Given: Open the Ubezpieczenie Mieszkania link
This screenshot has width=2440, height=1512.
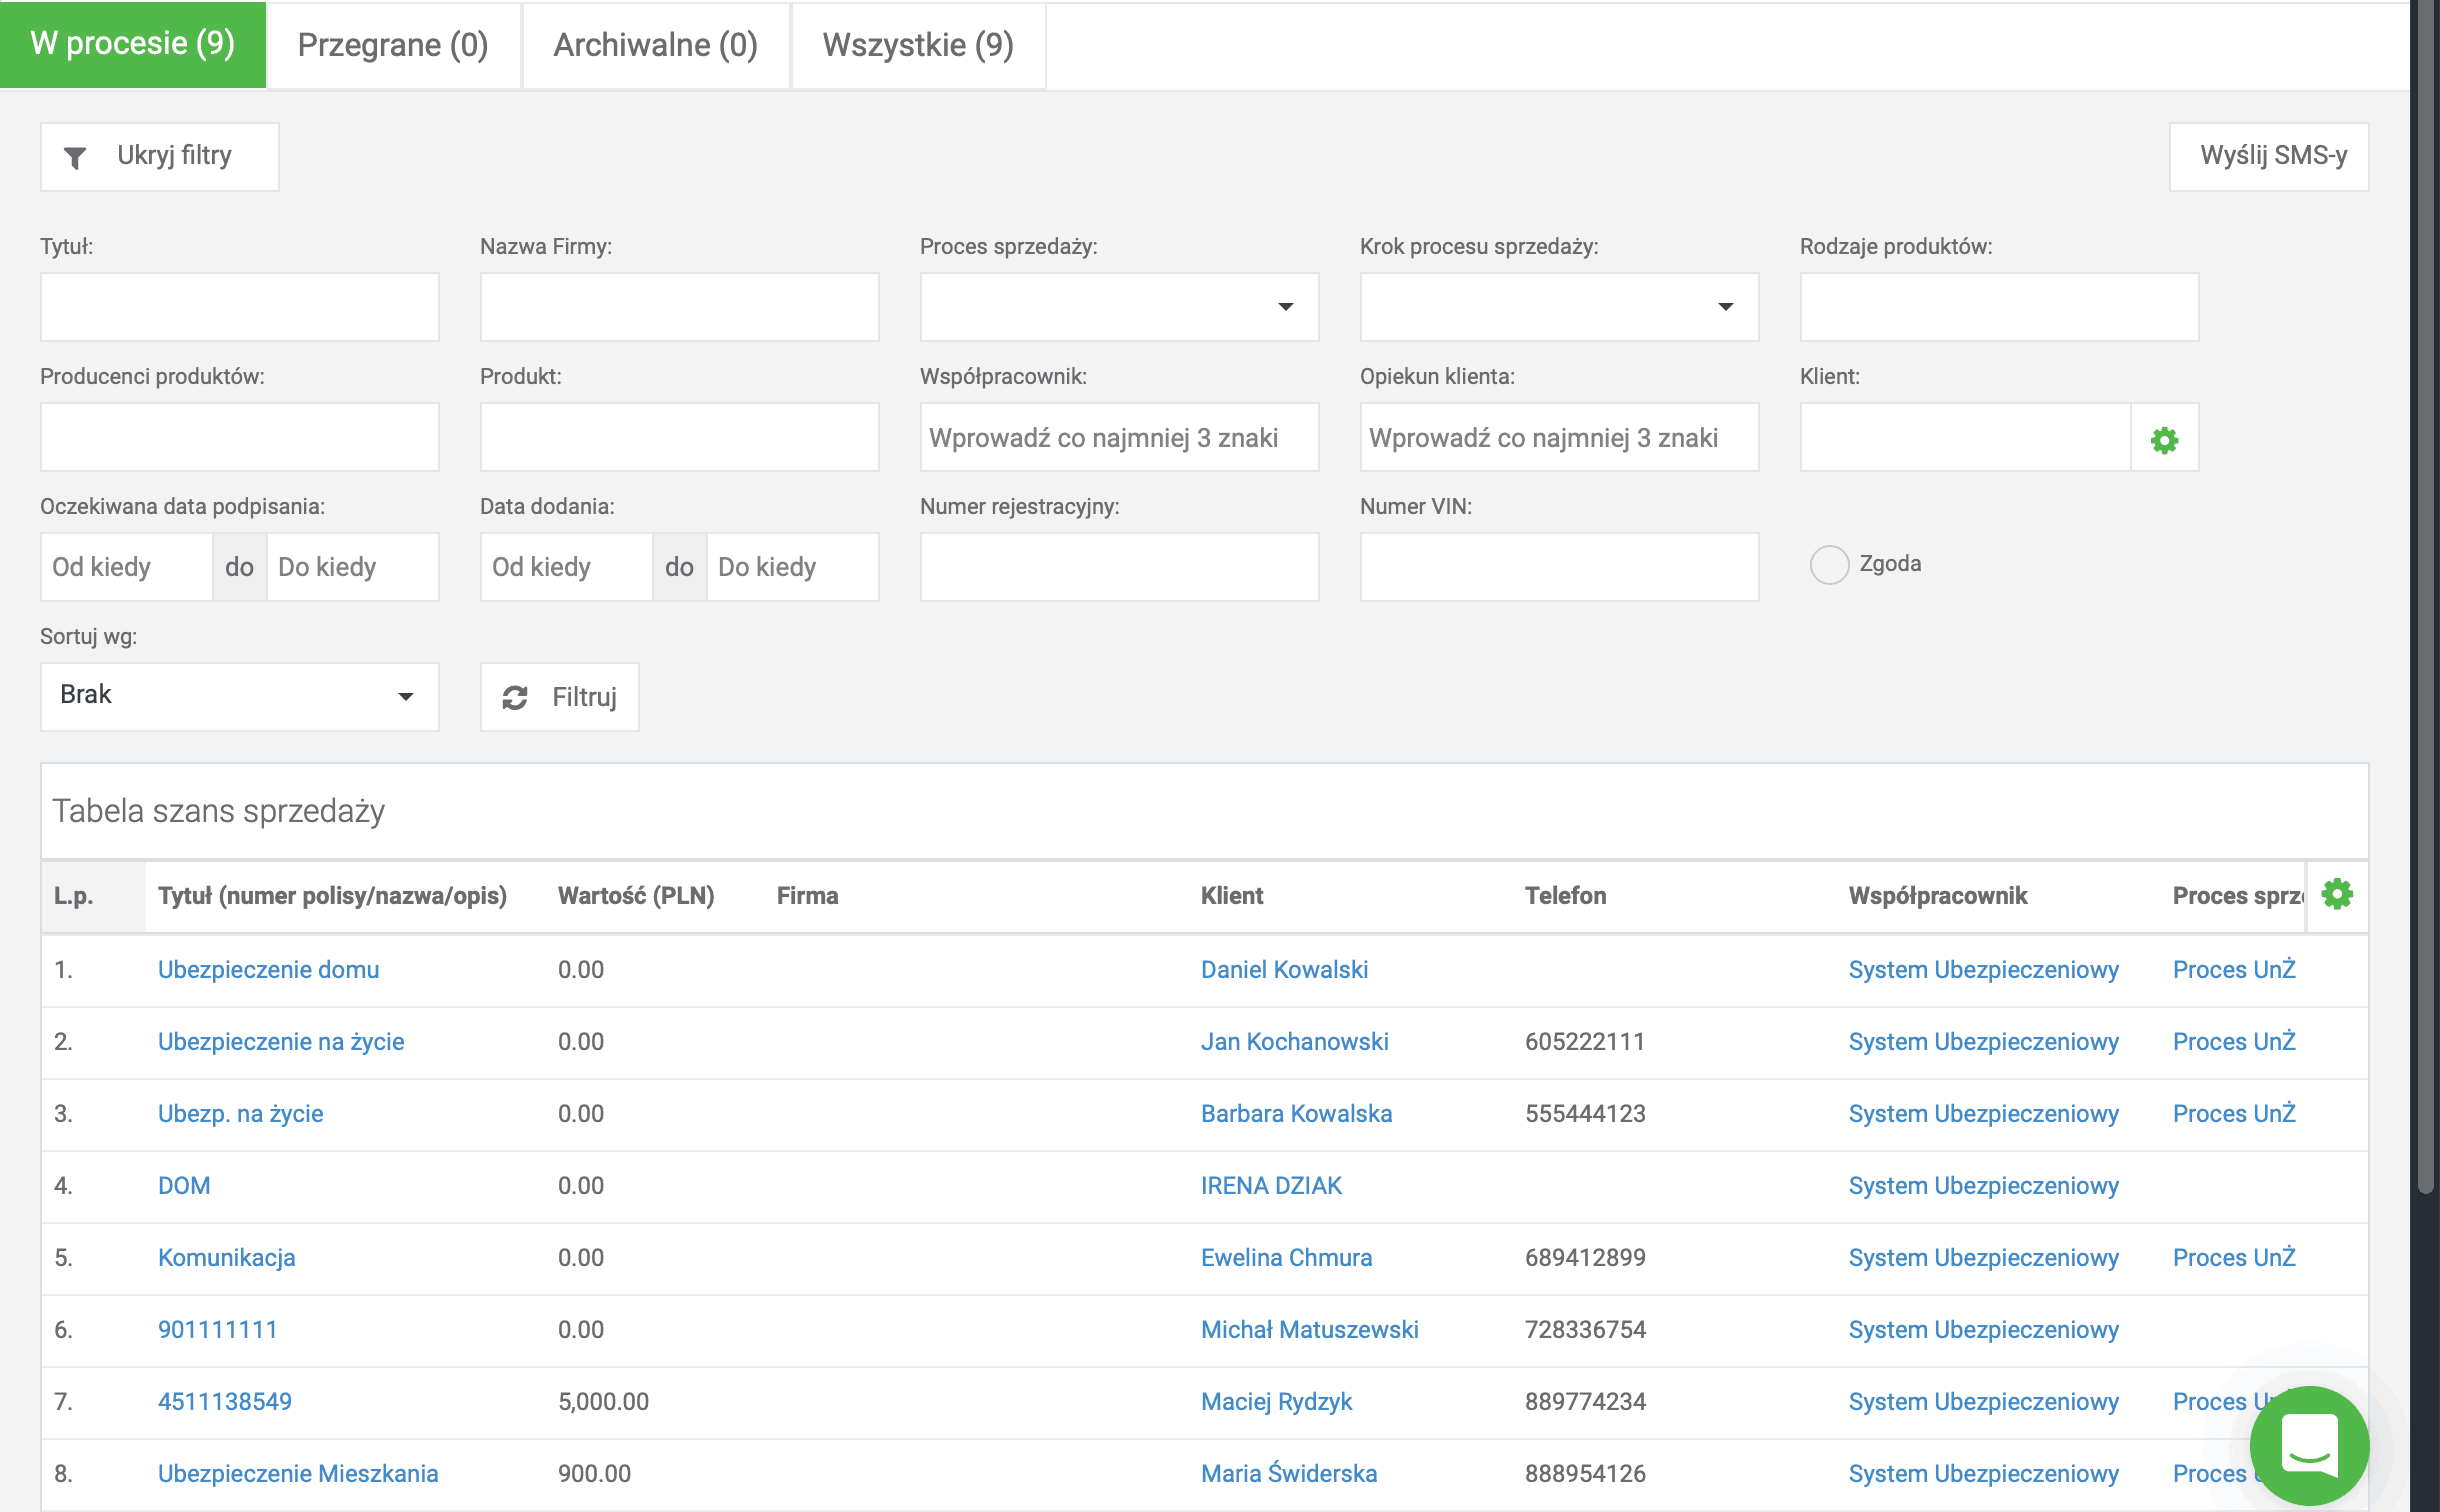Looking at the screenshot, I should (298, 1474).
